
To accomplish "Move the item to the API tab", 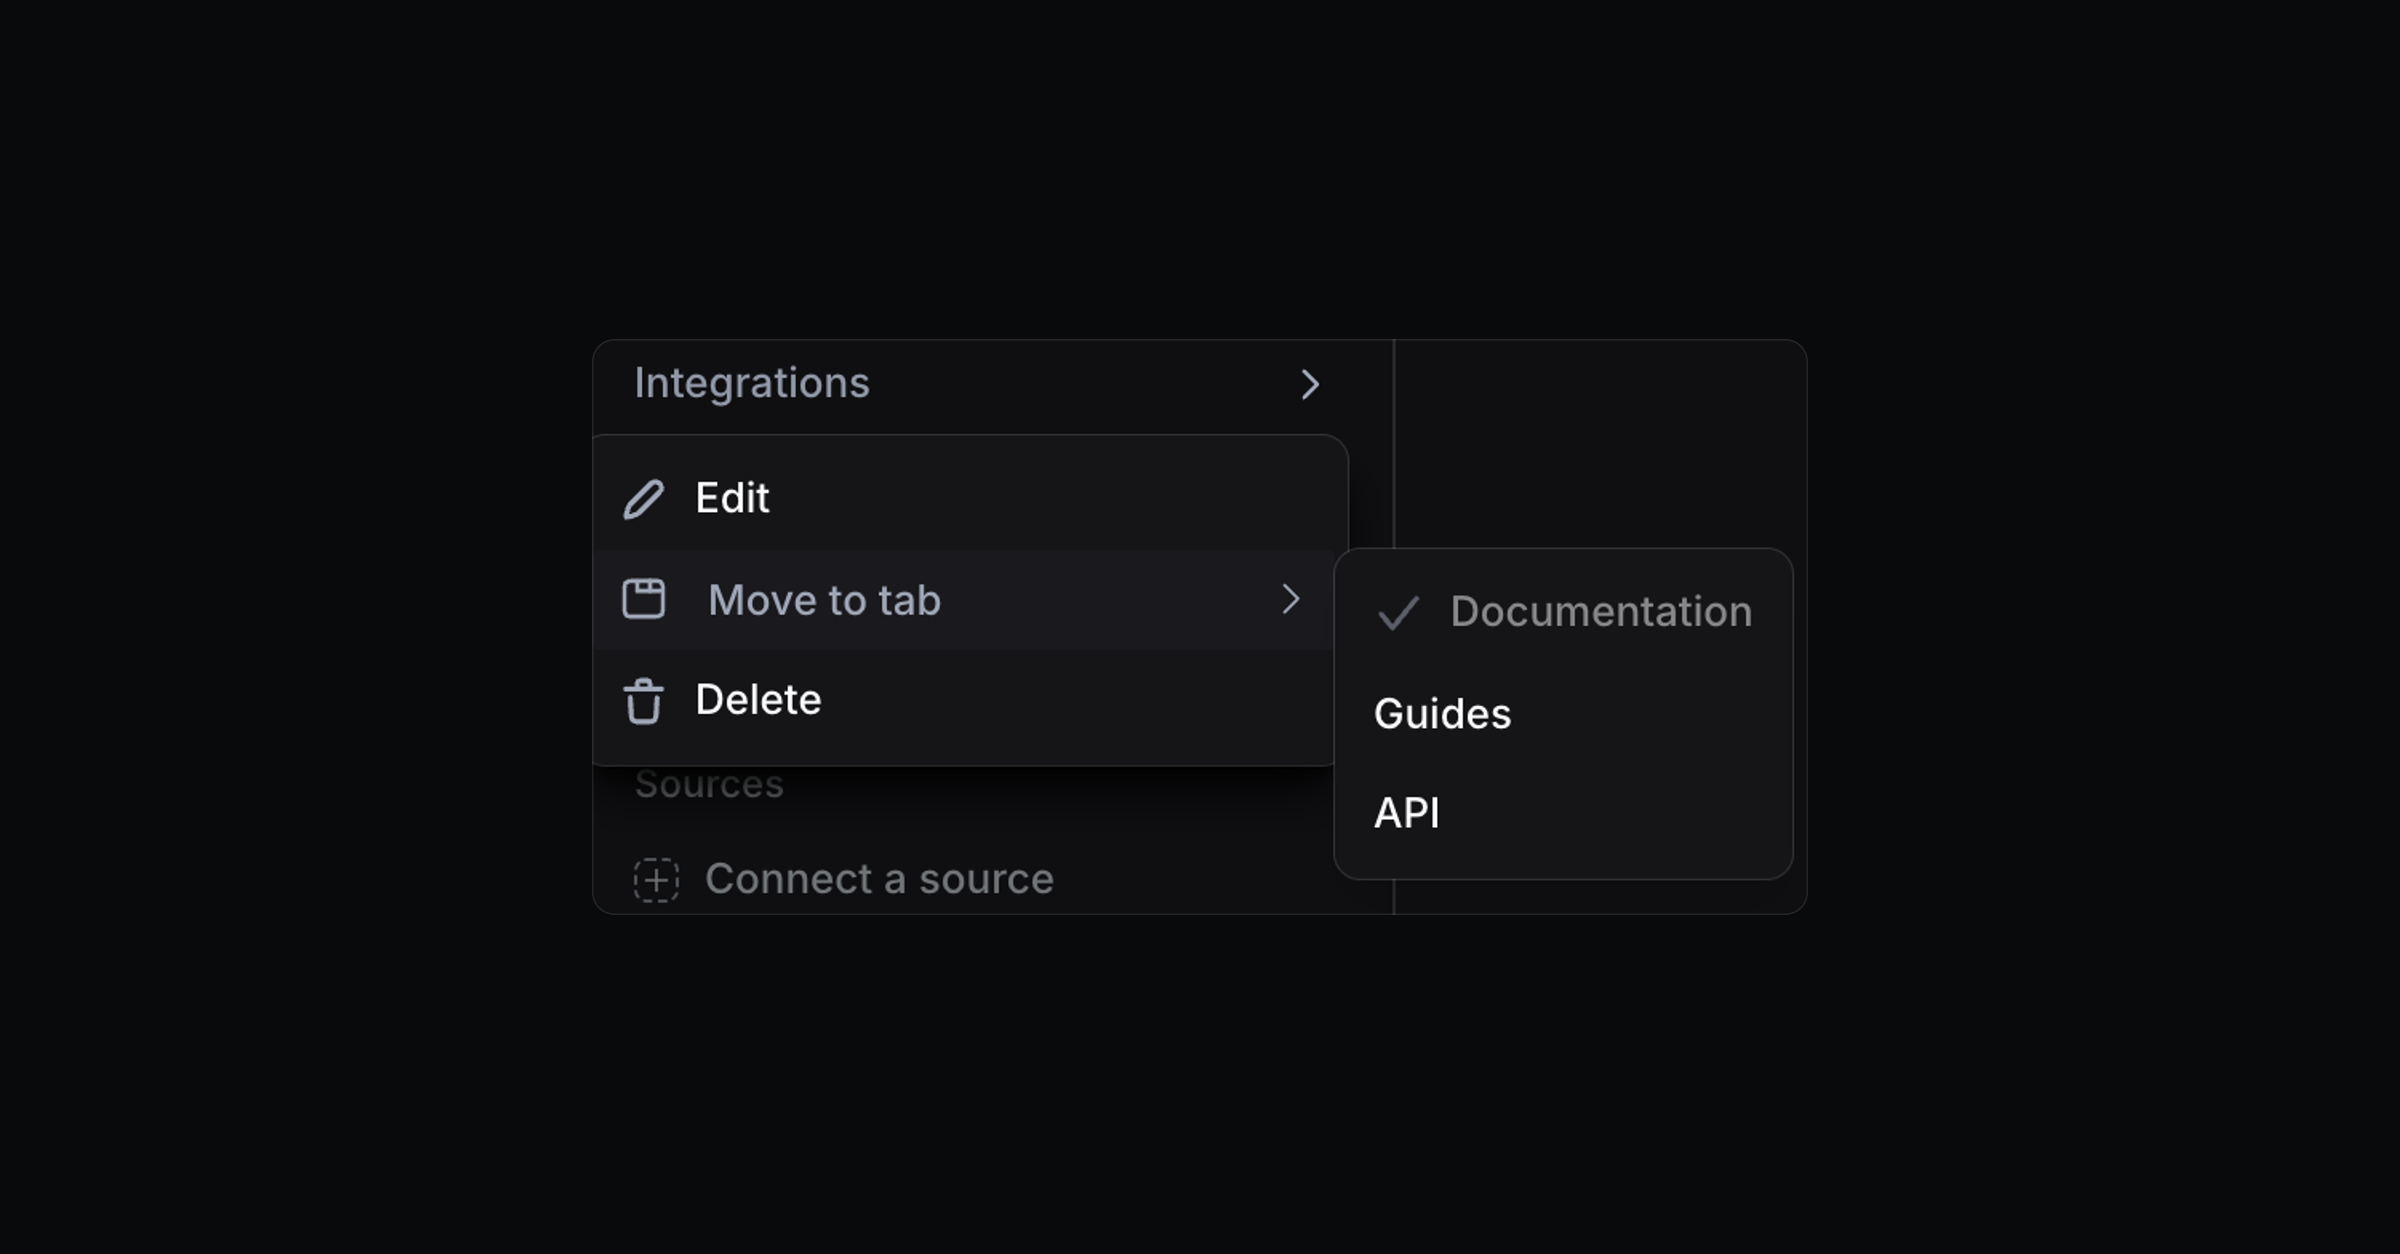I will (x=1563, y=813).
